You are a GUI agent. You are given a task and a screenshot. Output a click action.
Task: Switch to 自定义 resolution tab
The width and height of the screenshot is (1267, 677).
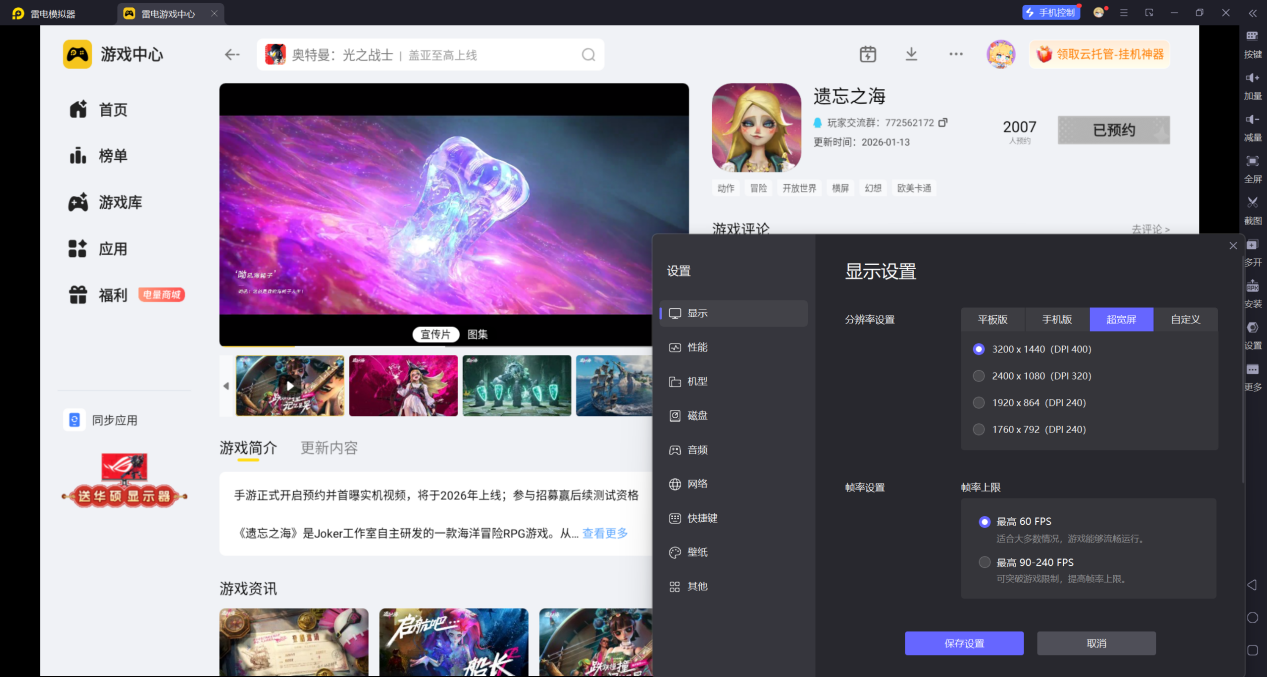[x=1185, y=320]
